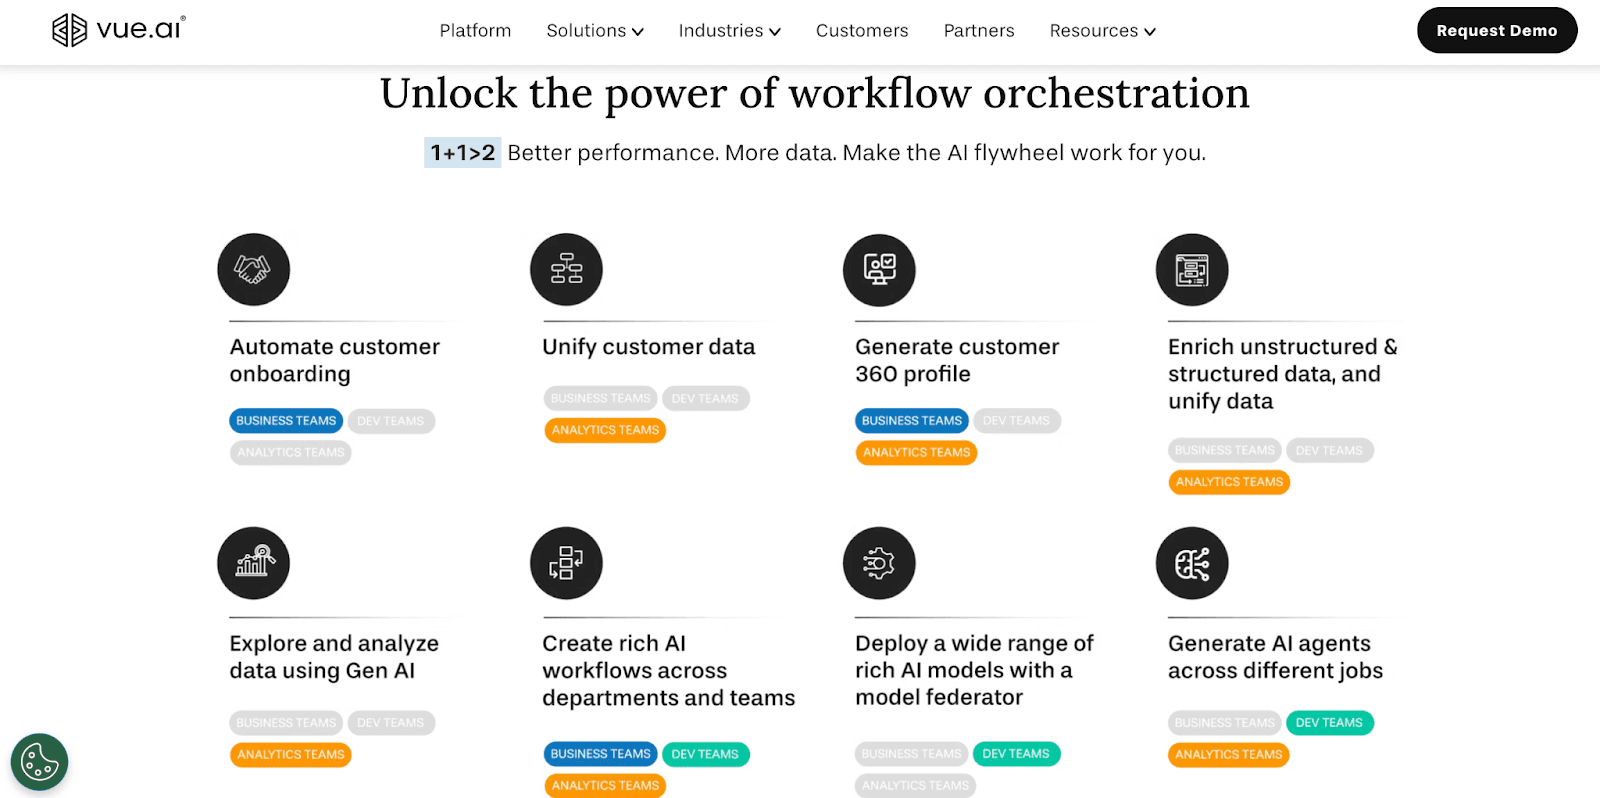Click the handshake onboarding icon

253,270
